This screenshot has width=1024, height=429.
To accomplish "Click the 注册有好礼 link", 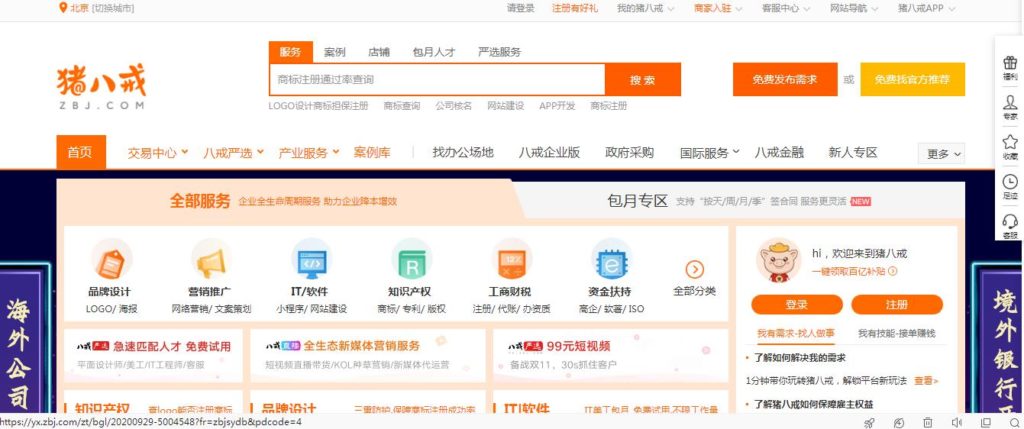I will click(575, 8).
